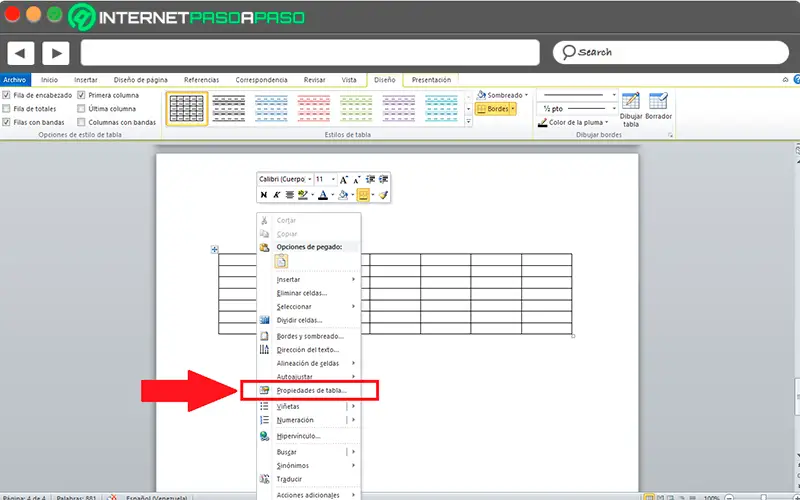
Task: Toggle bold in the mini toolbar
Action: coord(263,195)
